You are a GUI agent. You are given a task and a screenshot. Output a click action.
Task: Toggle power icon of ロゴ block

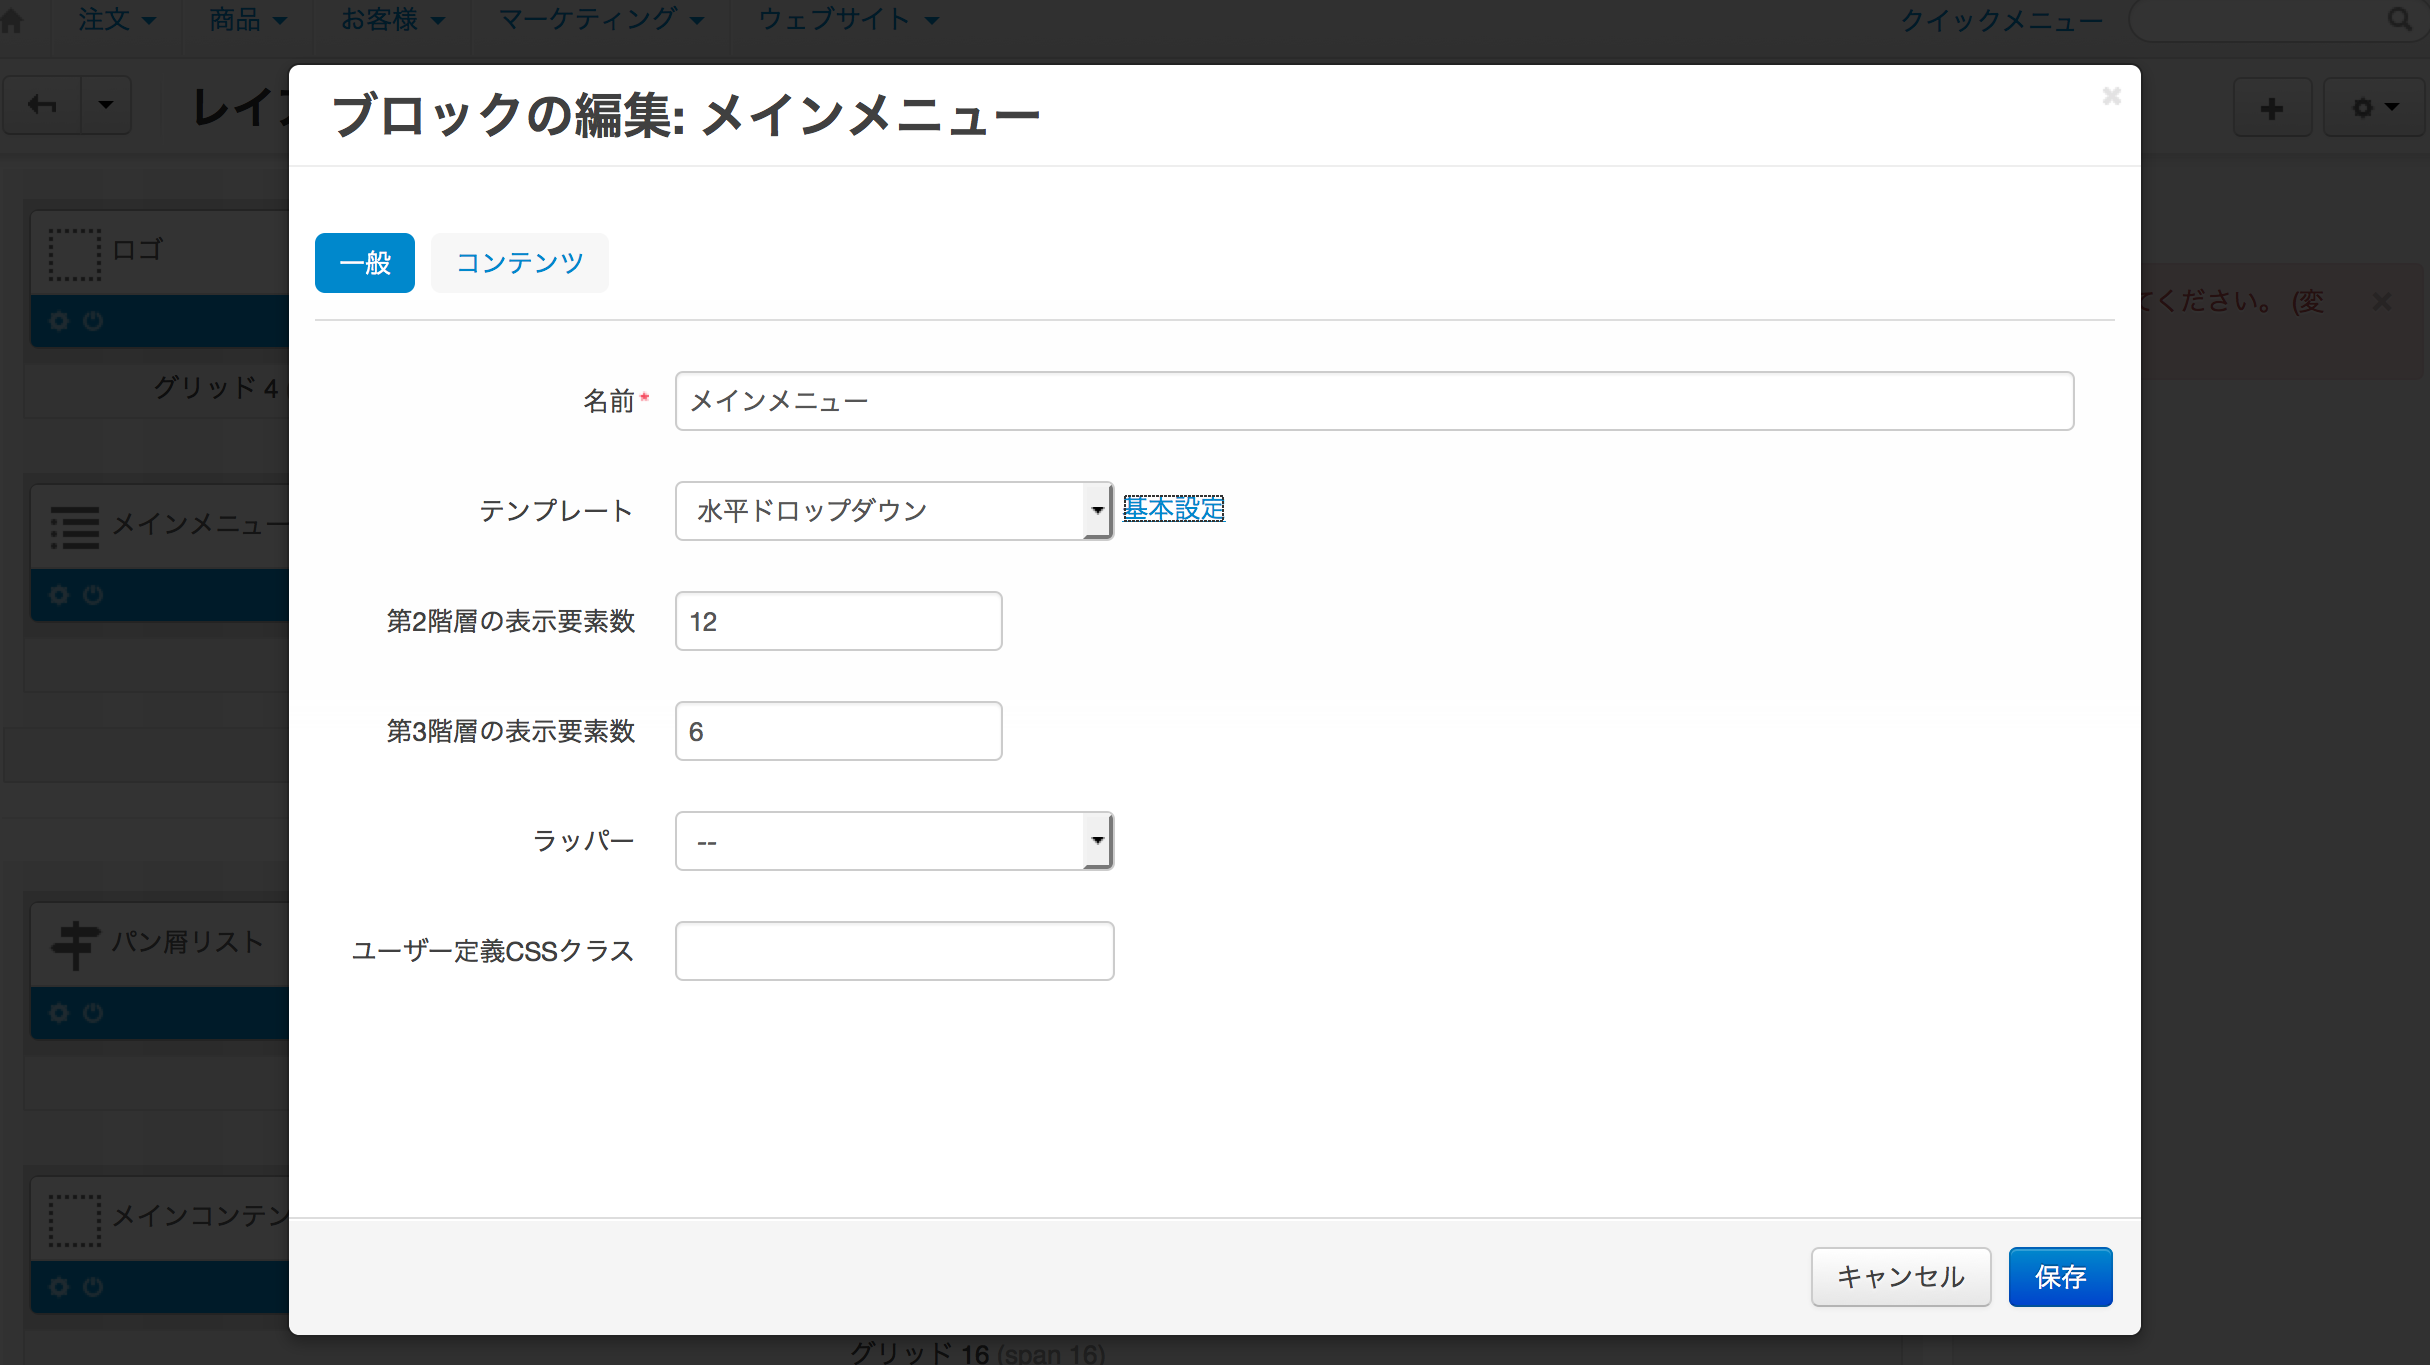(x=93, y=321)
